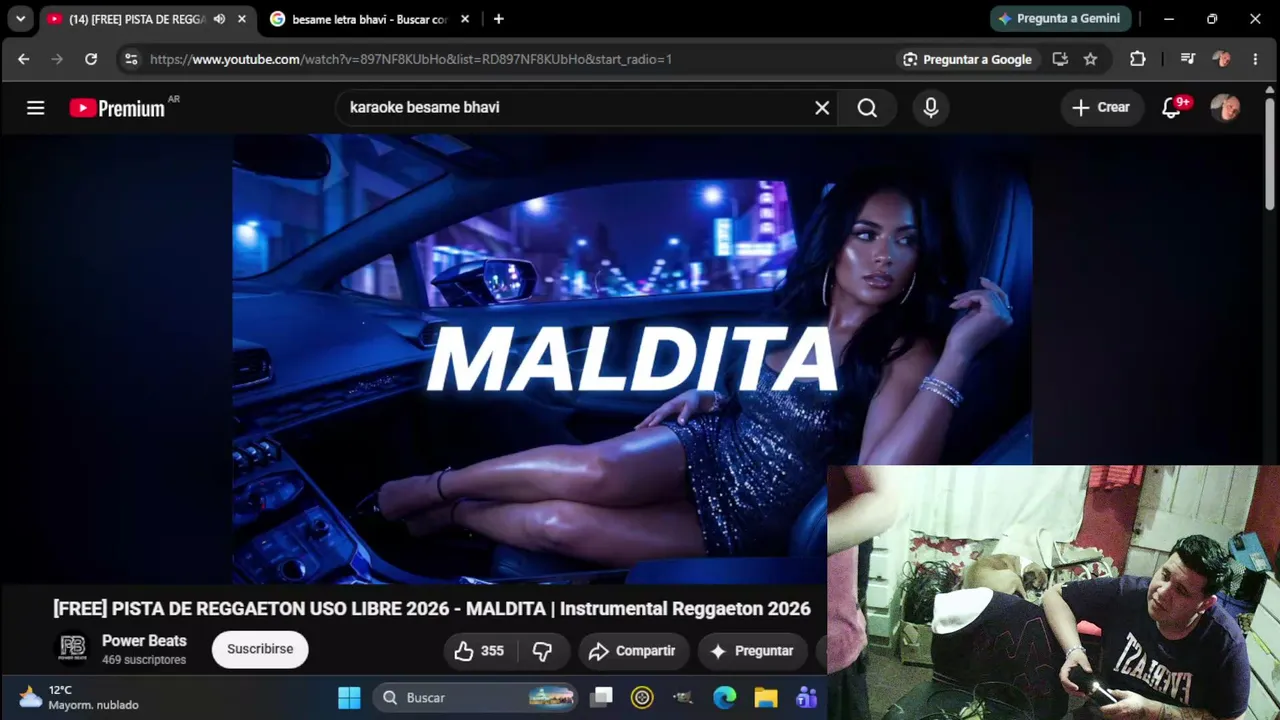Viewport: 1280px width, 720px height.
Task: Clear the YouTube search query
Action: [822, 108]
